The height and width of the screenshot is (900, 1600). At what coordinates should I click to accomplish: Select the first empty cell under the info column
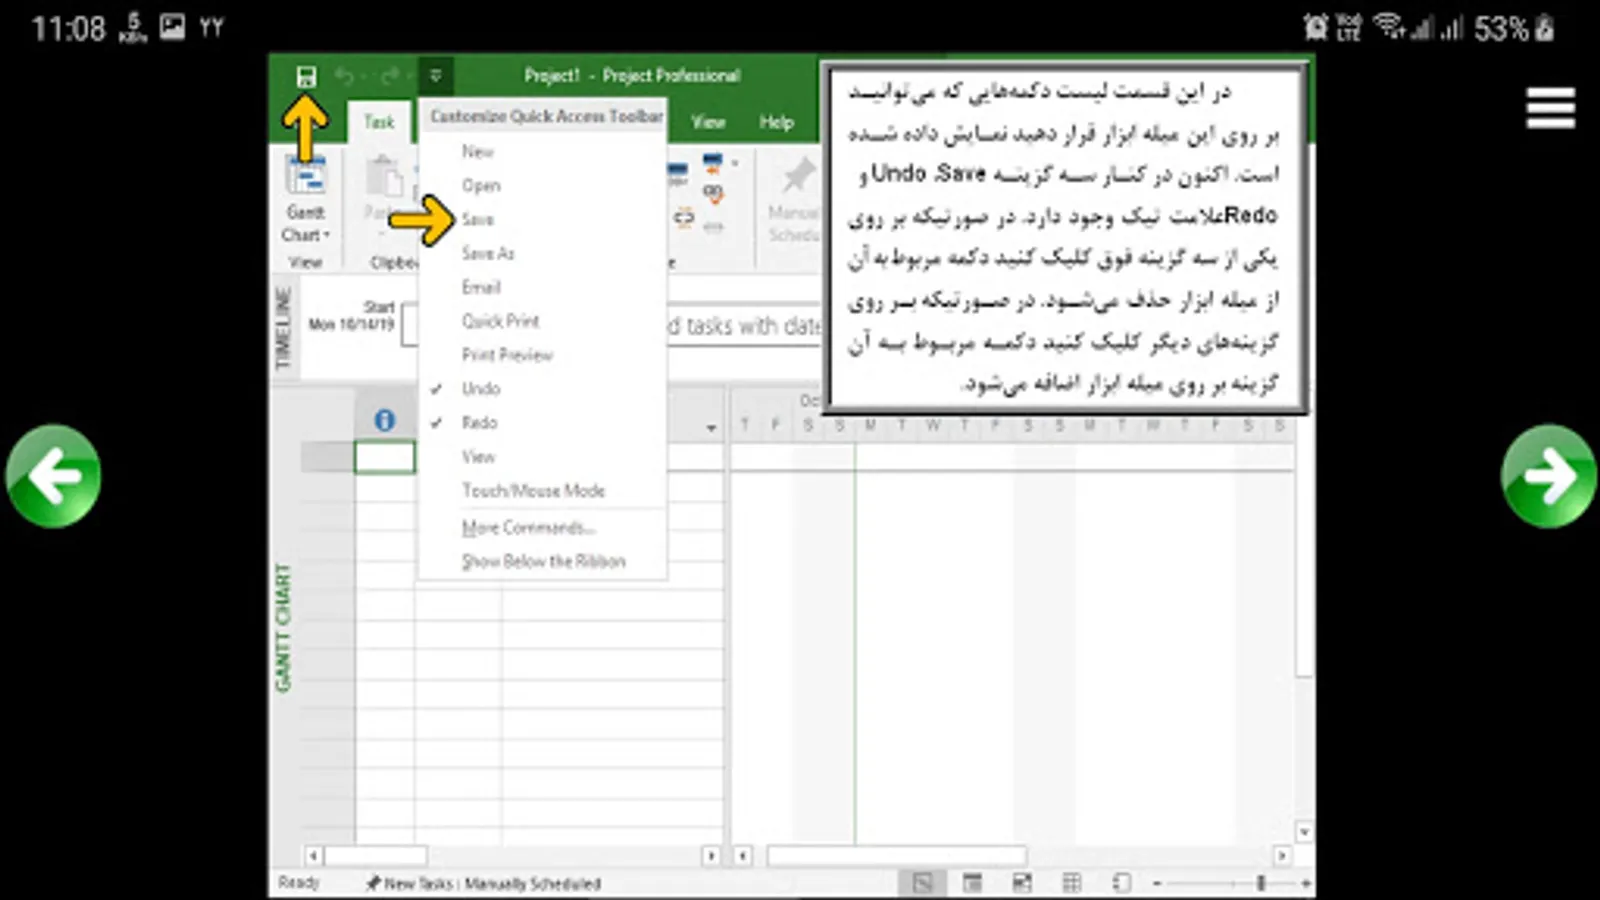[x=385, y=457]
